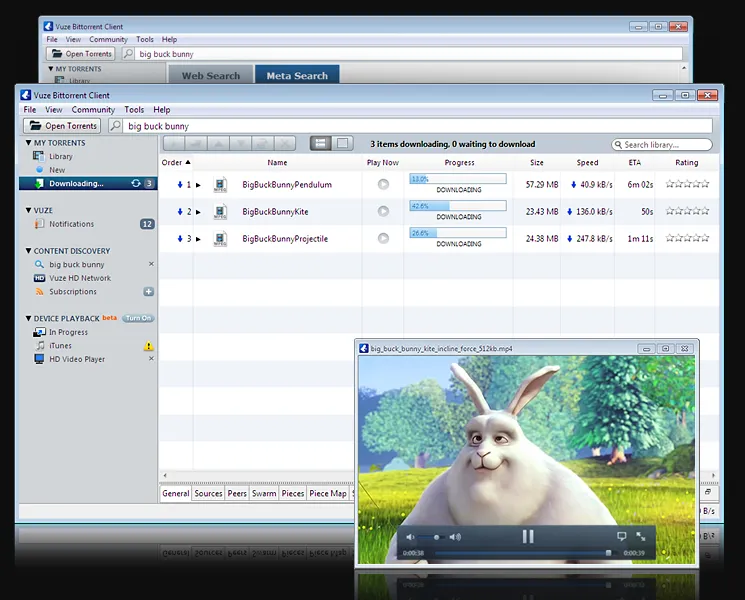Open Vuze HD Network
Screen dimensions: 745x600
80,278
